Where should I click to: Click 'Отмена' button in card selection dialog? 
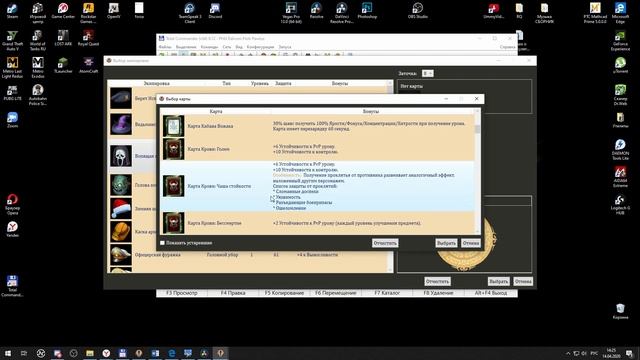point(471,243)
